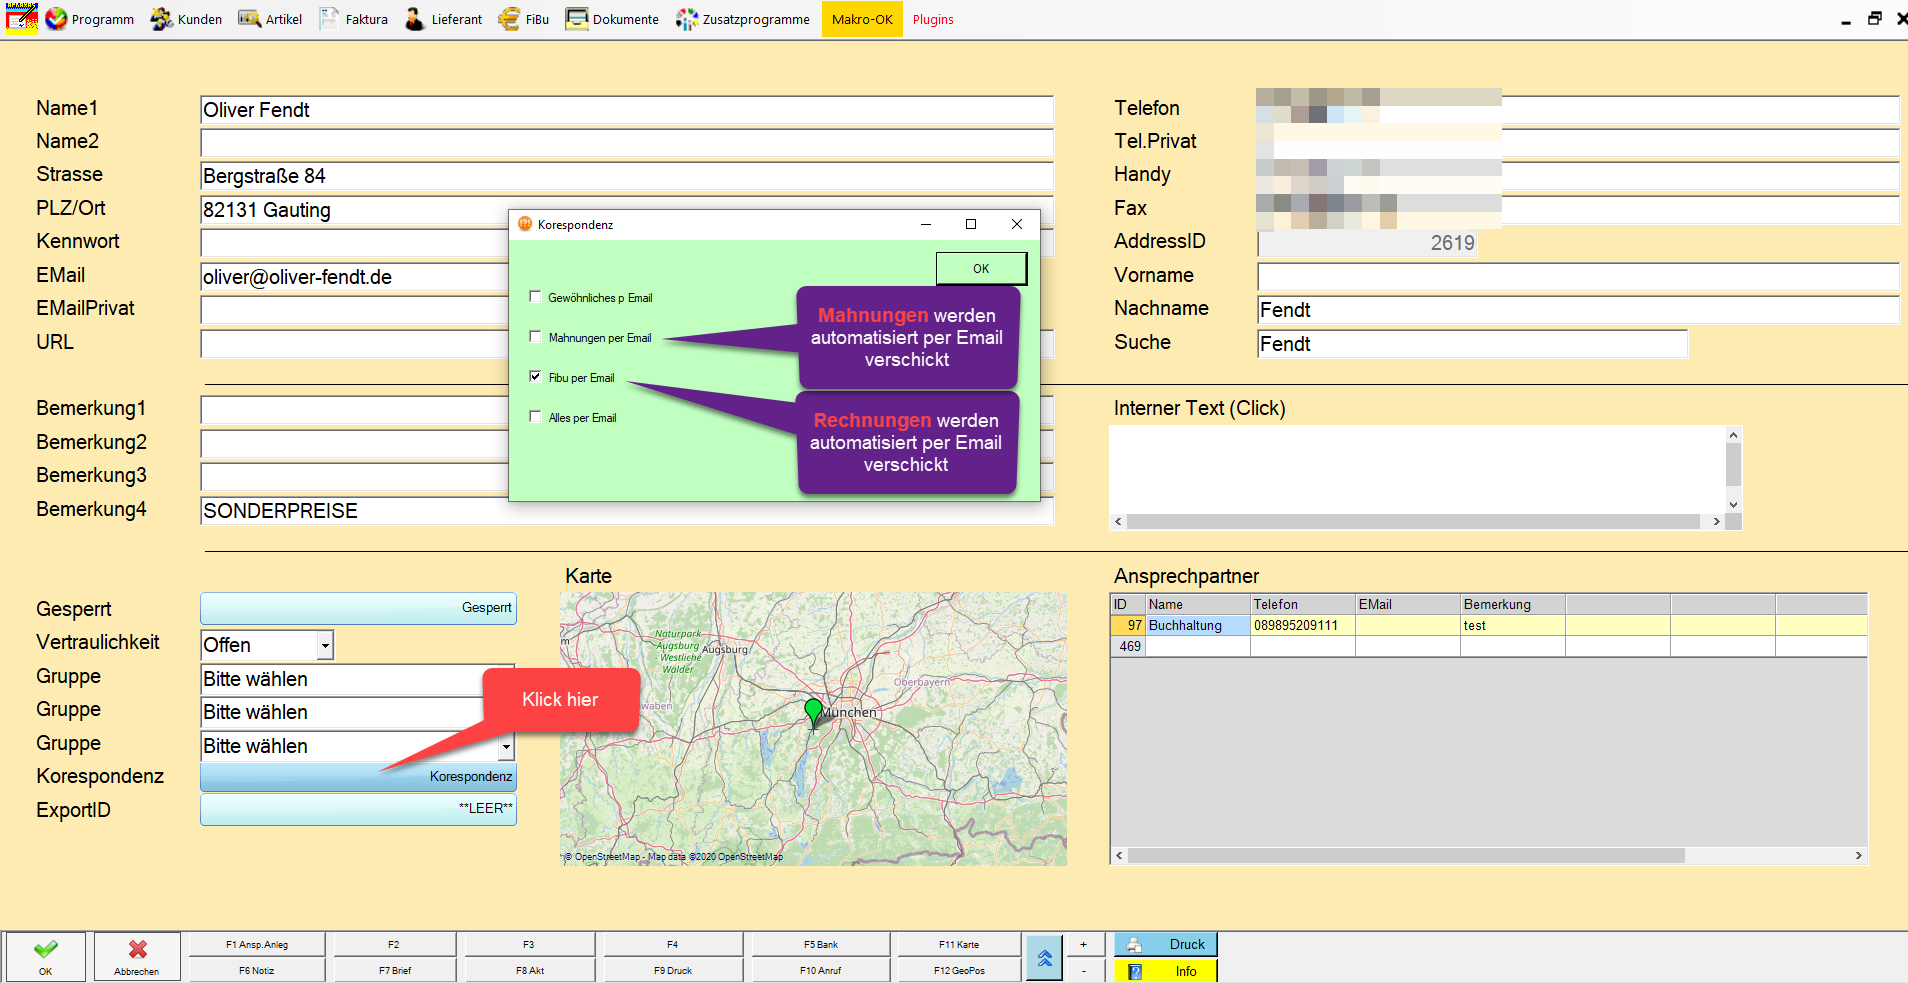
Task: Click the application logo icon at top-left
Action: pyautogui.click(x=21, y=19)
